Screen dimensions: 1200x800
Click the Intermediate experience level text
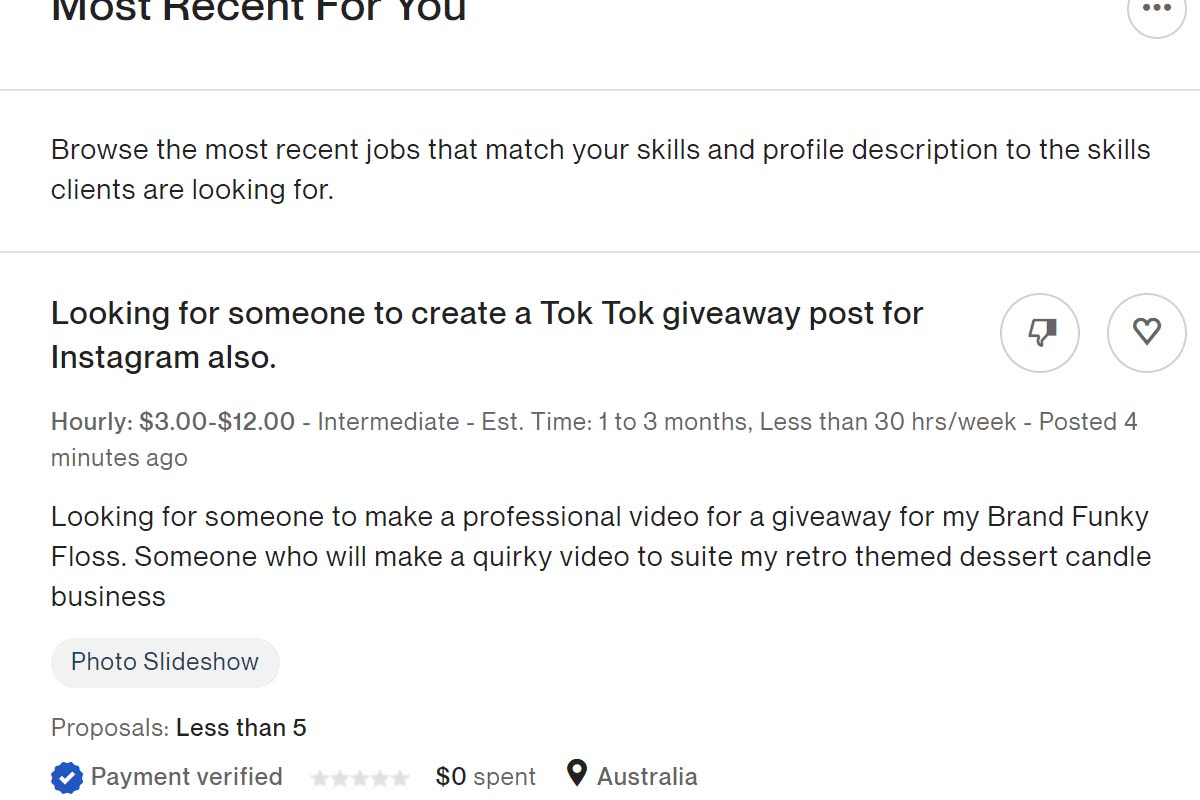pos(388,422)
